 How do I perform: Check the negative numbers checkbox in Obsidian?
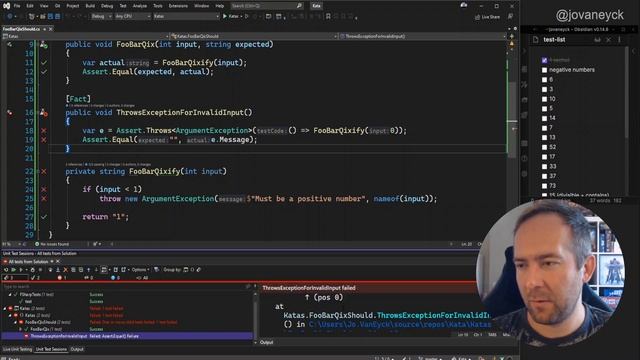(544, 70)
